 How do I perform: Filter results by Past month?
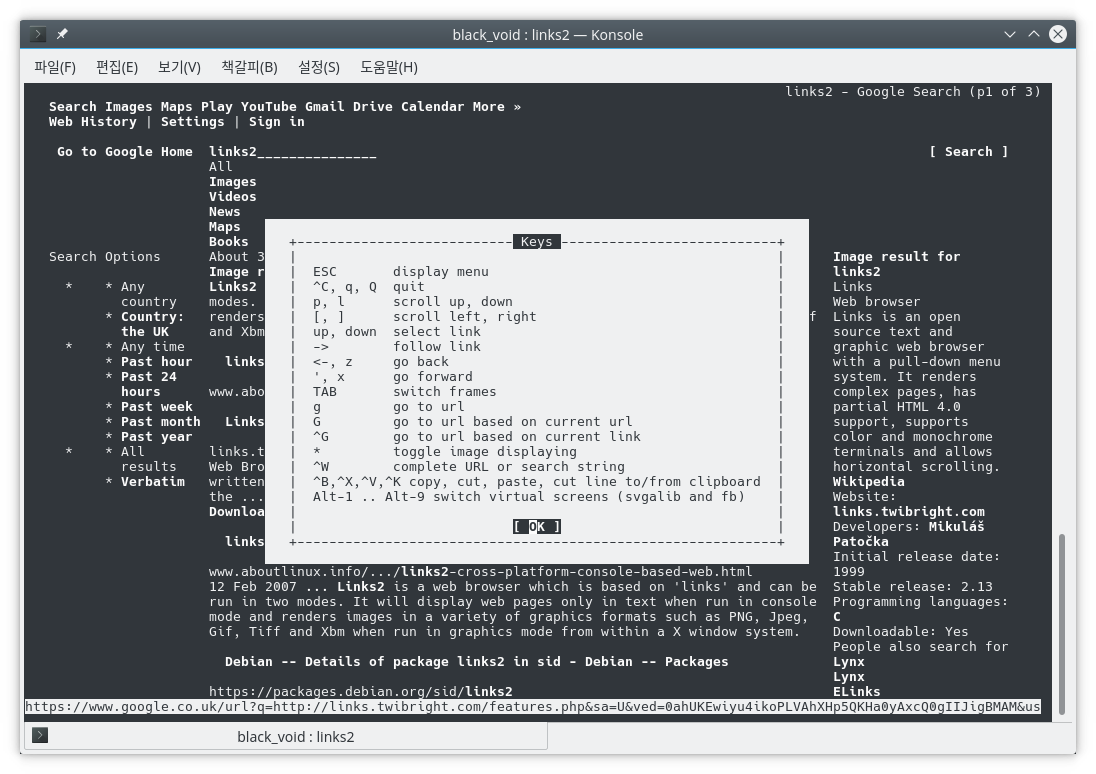point(161,422)
